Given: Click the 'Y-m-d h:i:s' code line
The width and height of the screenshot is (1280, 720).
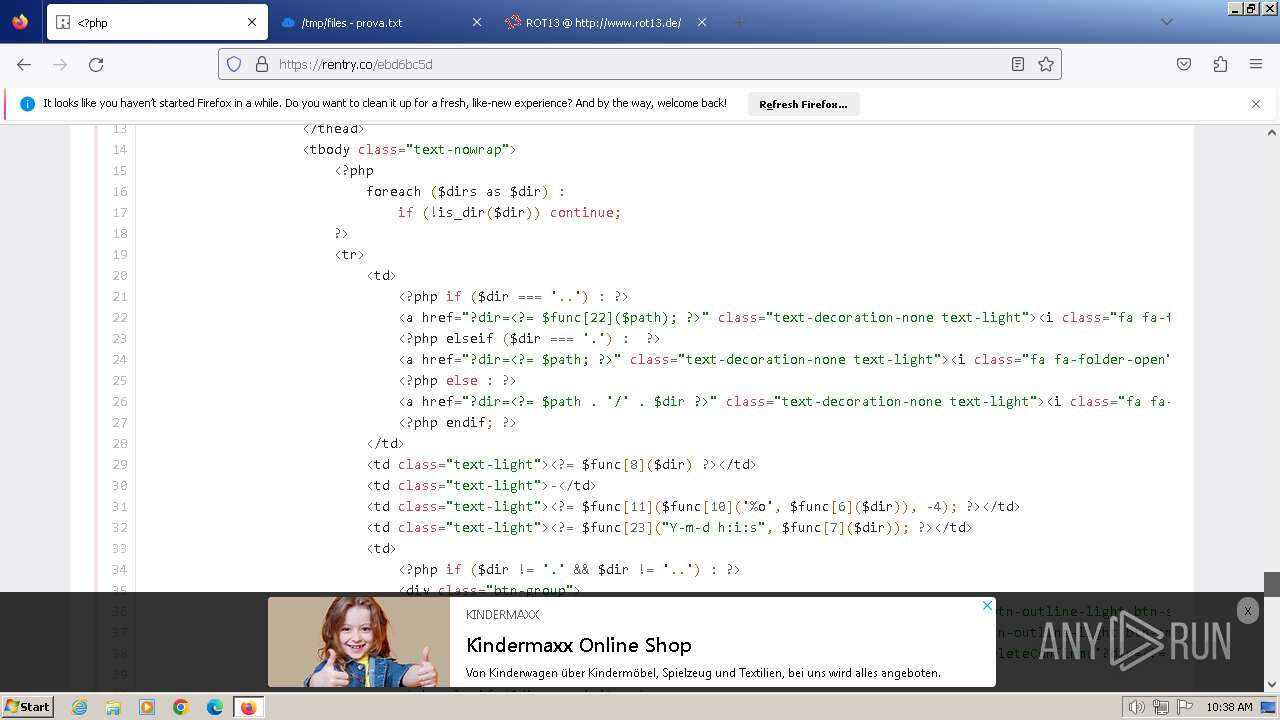Looking at the screenshot, I should (x=669, y=527).
